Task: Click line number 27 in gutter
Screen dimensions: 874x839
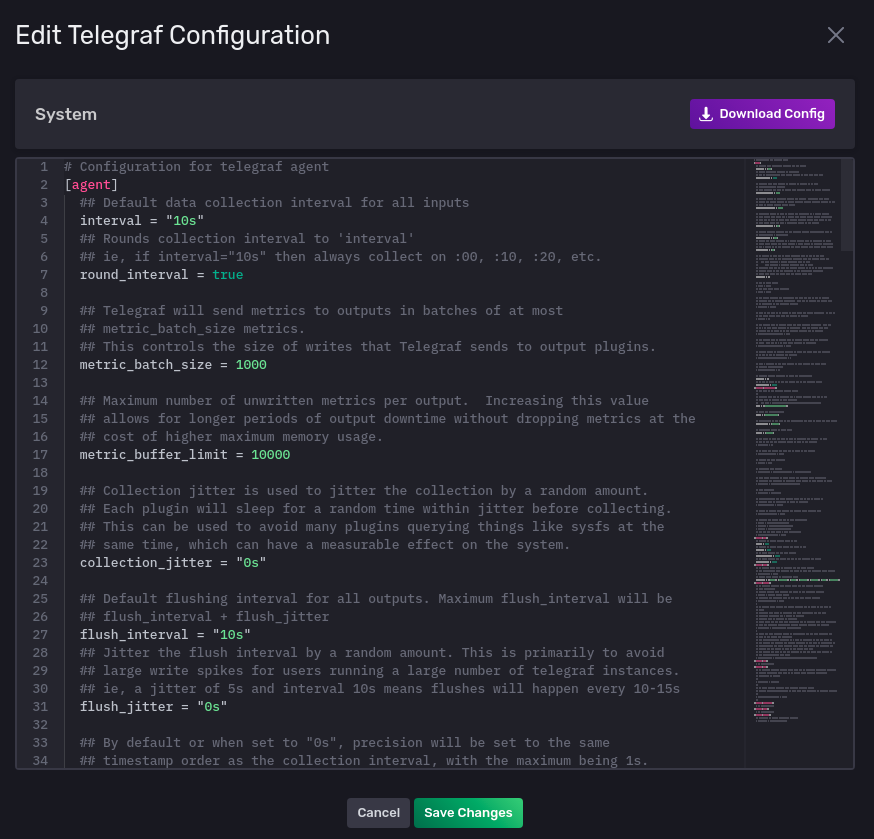Action: click(x=40, y=634)
